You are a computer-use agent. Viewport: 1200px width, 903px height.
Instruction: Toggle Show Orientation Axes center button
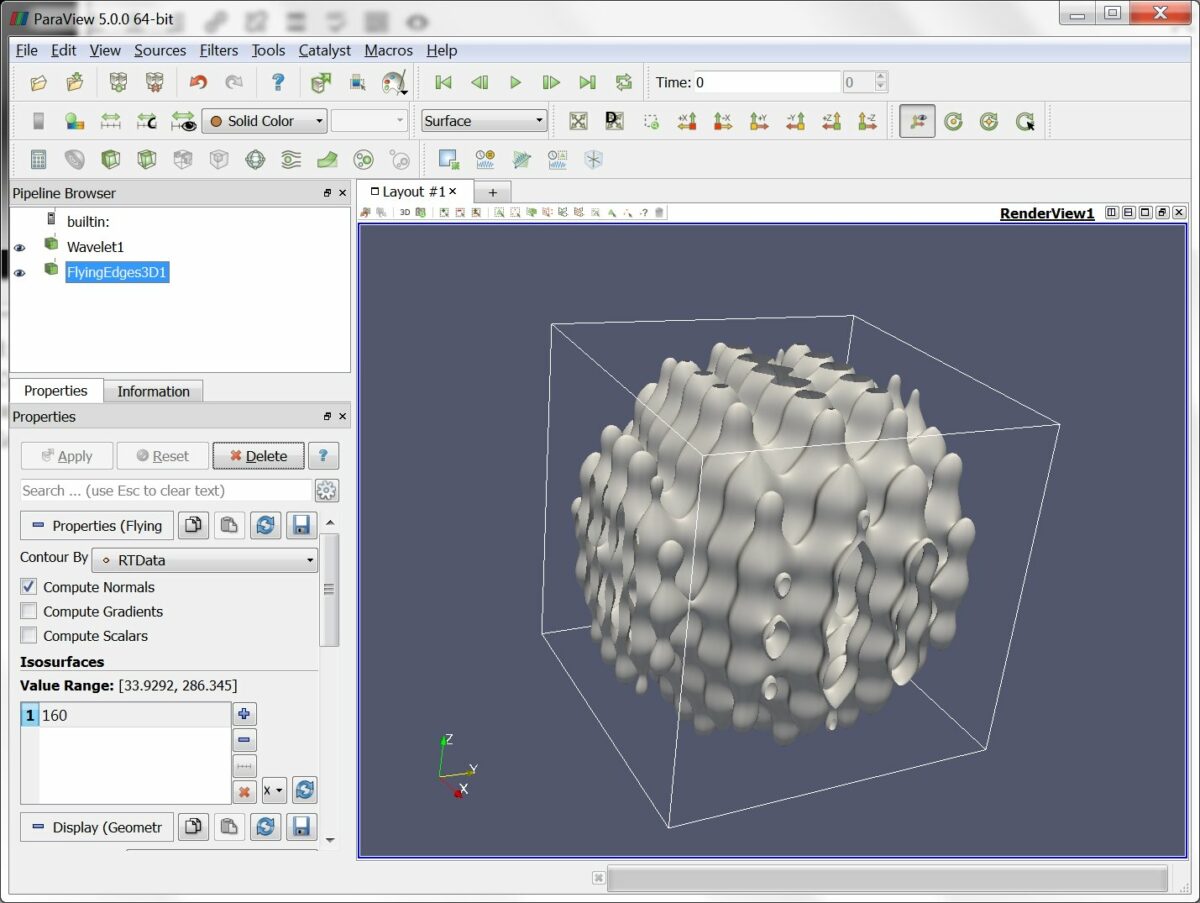tap(917, 121)
